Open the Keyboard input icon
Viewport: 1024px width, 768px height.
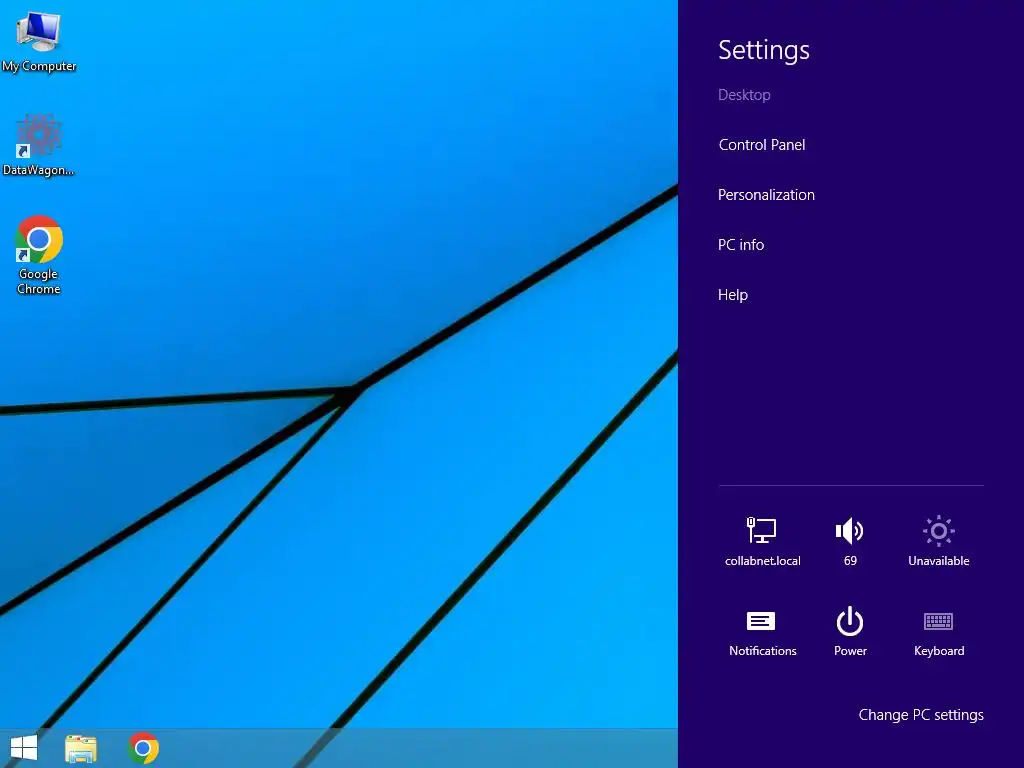pos(938,632)
